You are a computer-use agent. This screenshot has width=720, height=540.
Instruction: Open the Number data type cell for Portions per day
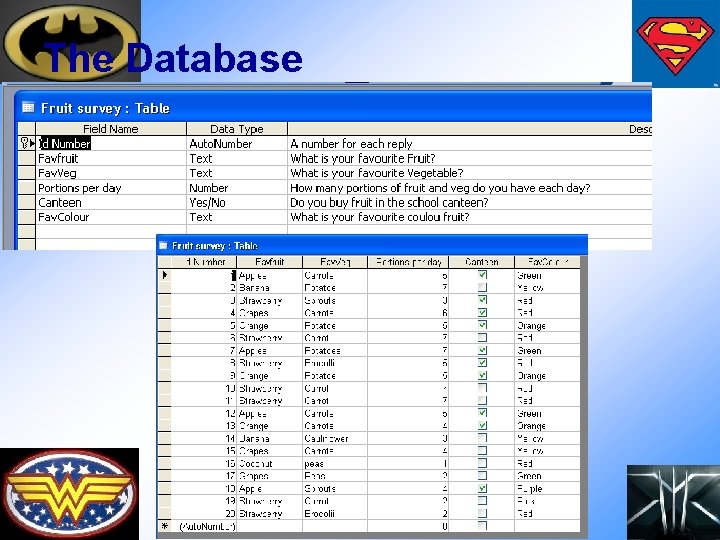click(x=237, y=188)
